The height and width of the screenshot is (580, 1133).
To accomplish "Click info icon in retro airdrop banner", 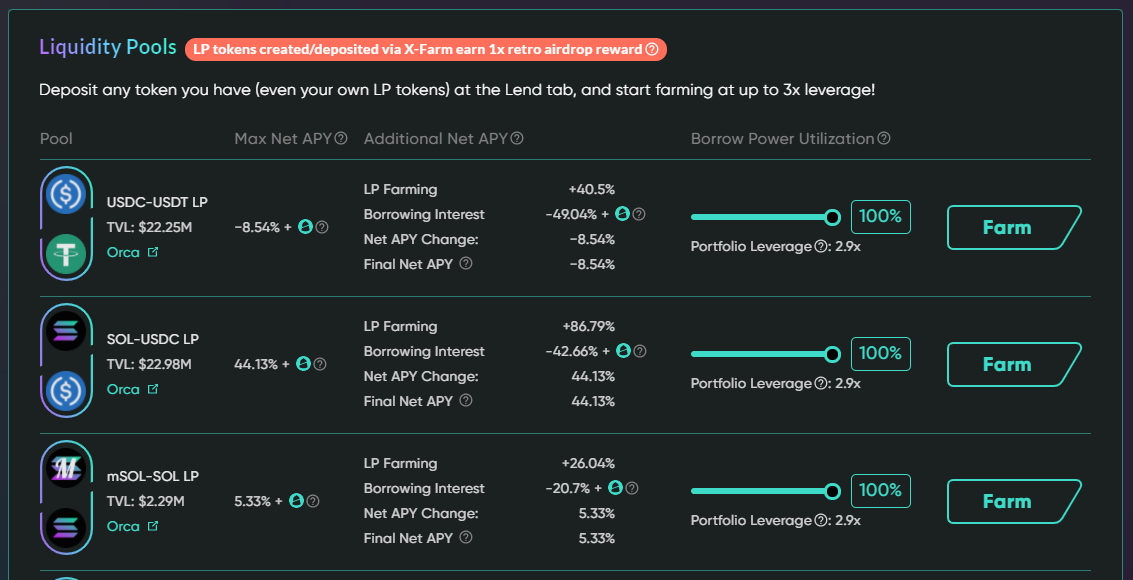I will (x=652, y=49).
